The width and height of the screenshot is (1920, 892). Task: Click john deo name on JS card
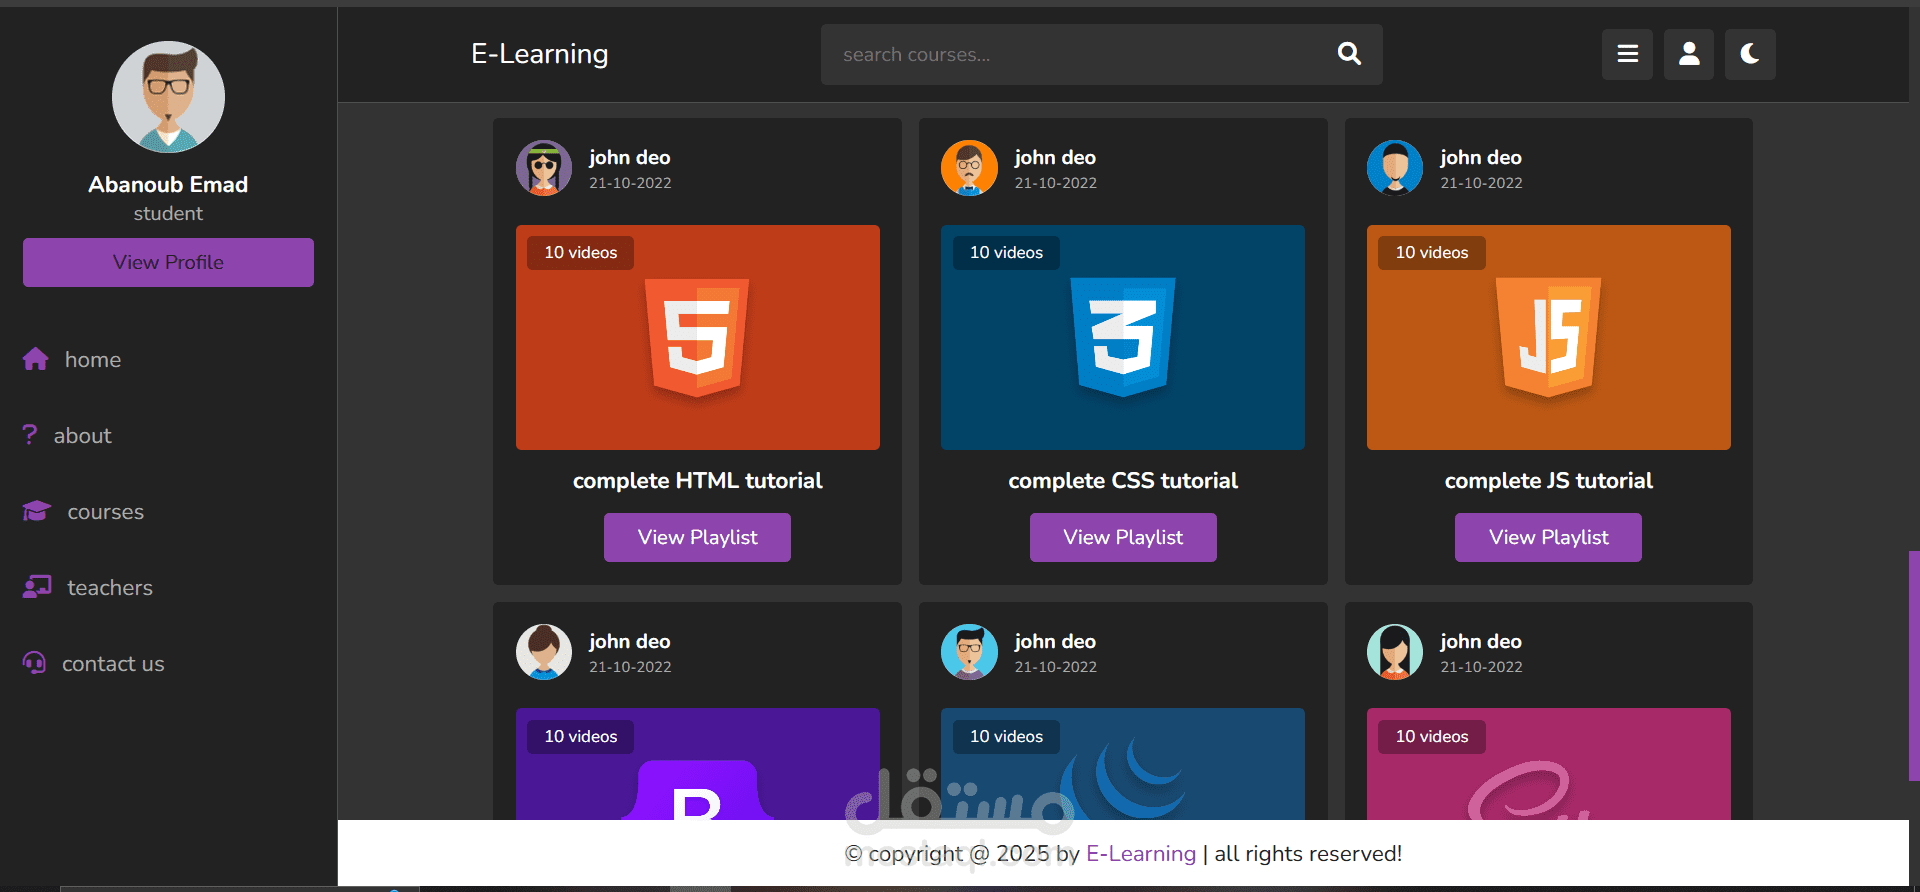1481,157
